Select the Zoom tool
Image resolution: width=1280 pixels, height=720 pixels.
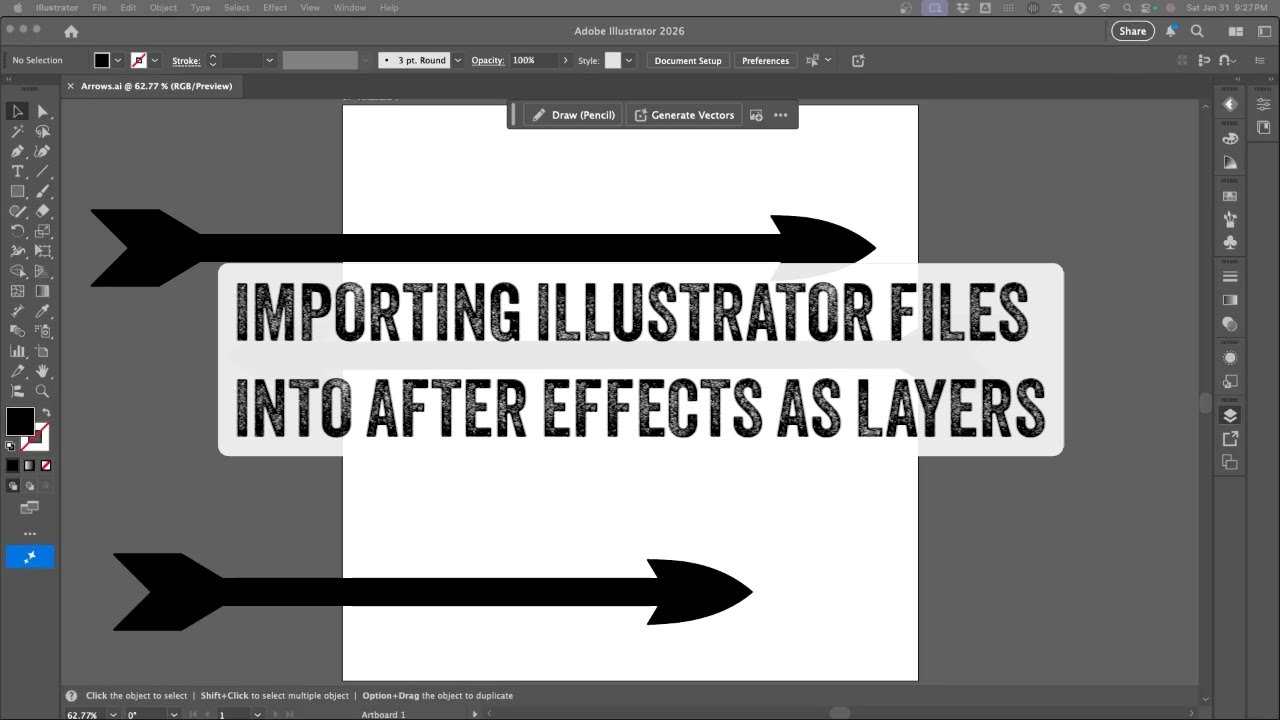point(43,391)
